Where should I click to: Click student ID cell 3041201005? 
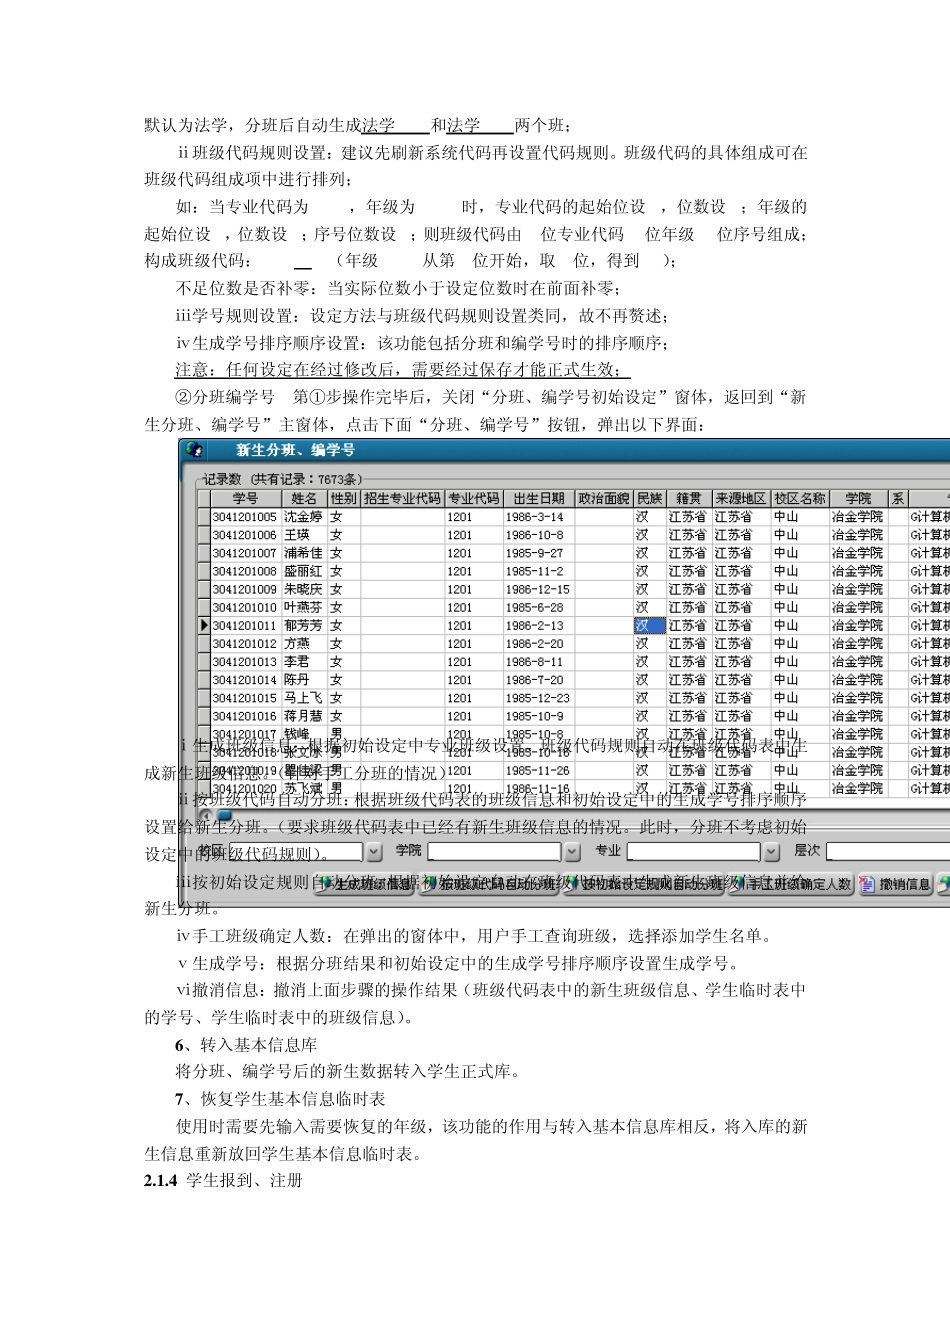[245, 517]
